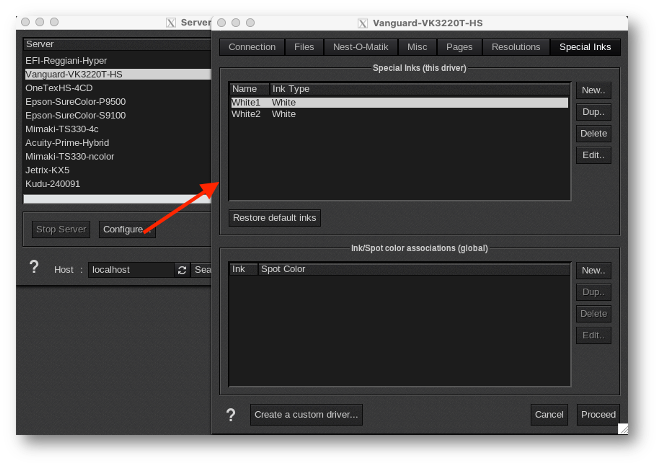Click the Spot Color column header
The height and width of the screenshot is (466, 659).
(414, 269)
